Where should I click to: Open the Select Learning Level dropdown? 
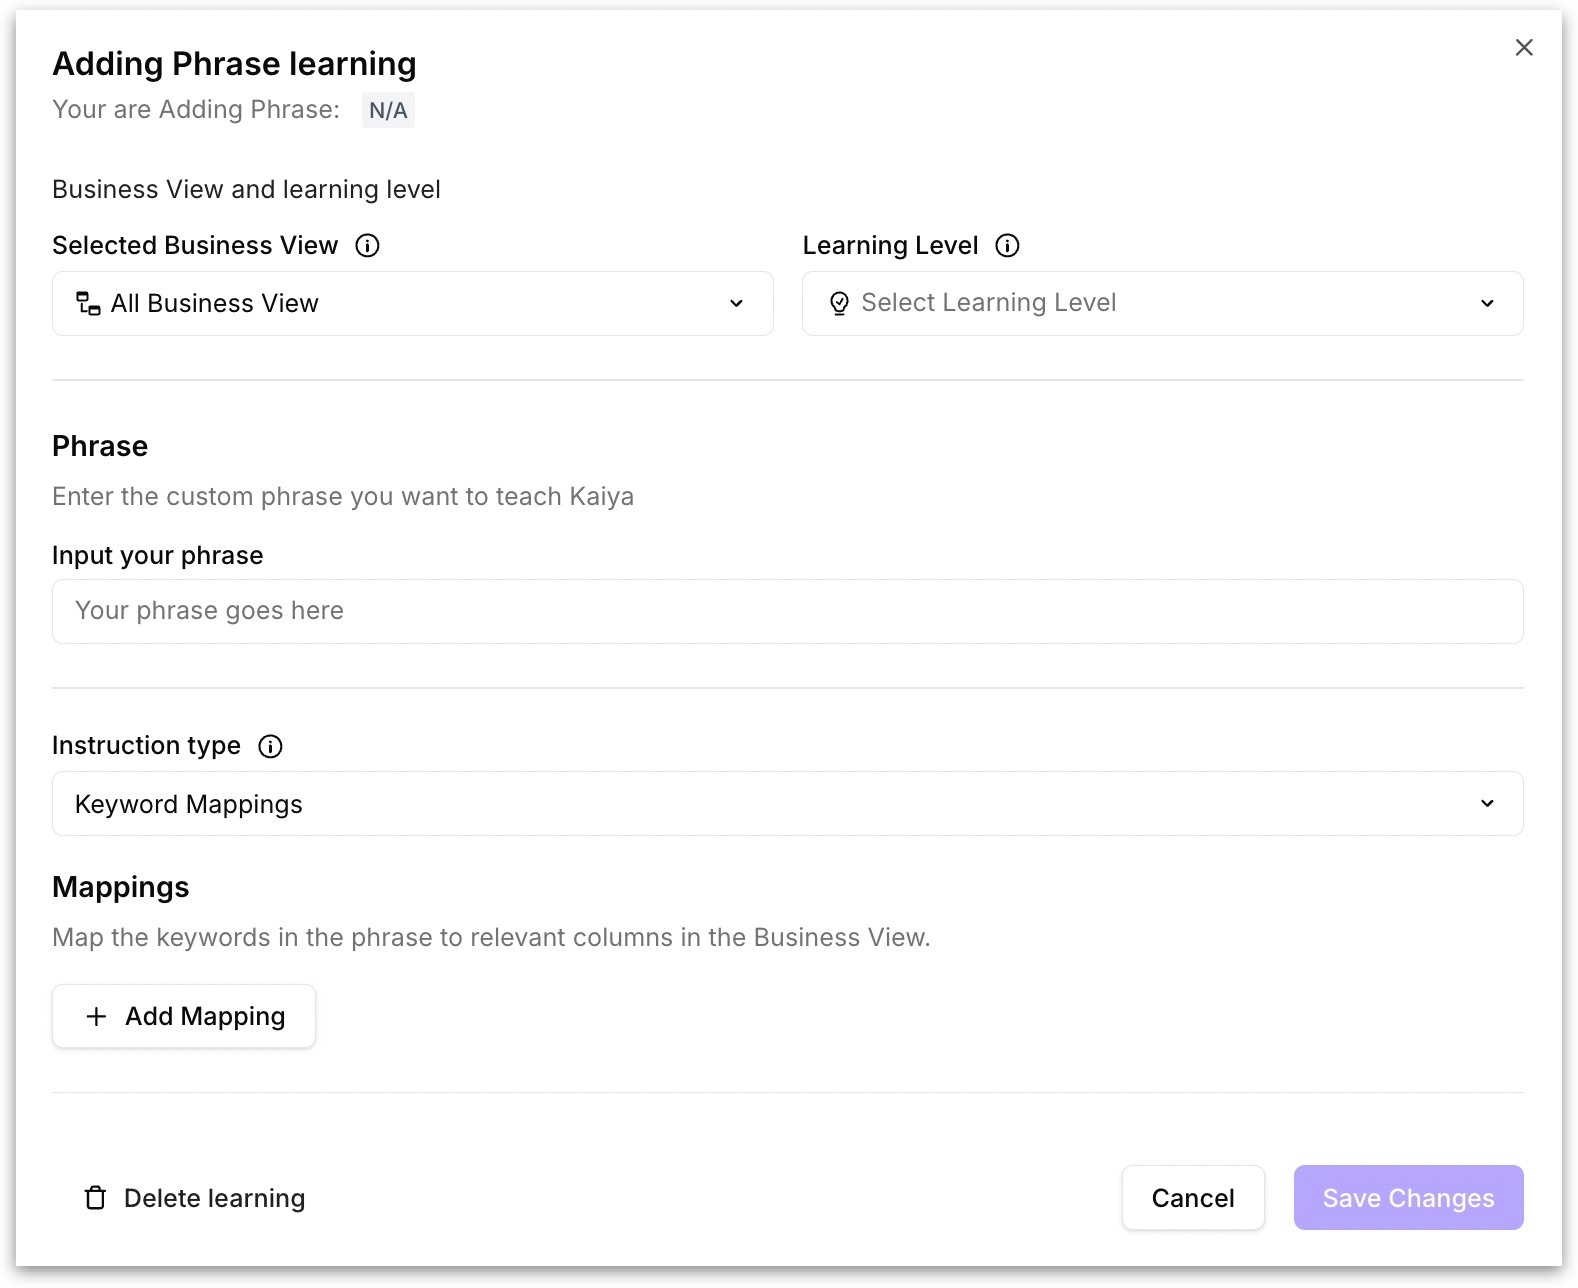[1162, 304]
